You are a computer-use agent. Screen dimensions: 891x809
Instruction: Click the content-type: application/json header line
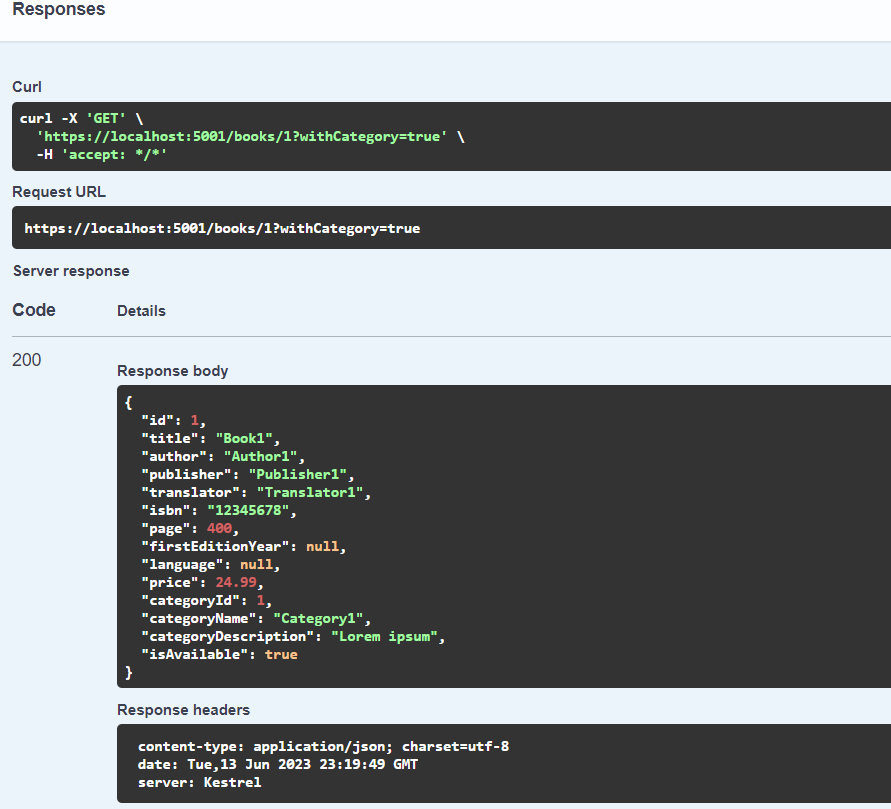click(323, 747)
